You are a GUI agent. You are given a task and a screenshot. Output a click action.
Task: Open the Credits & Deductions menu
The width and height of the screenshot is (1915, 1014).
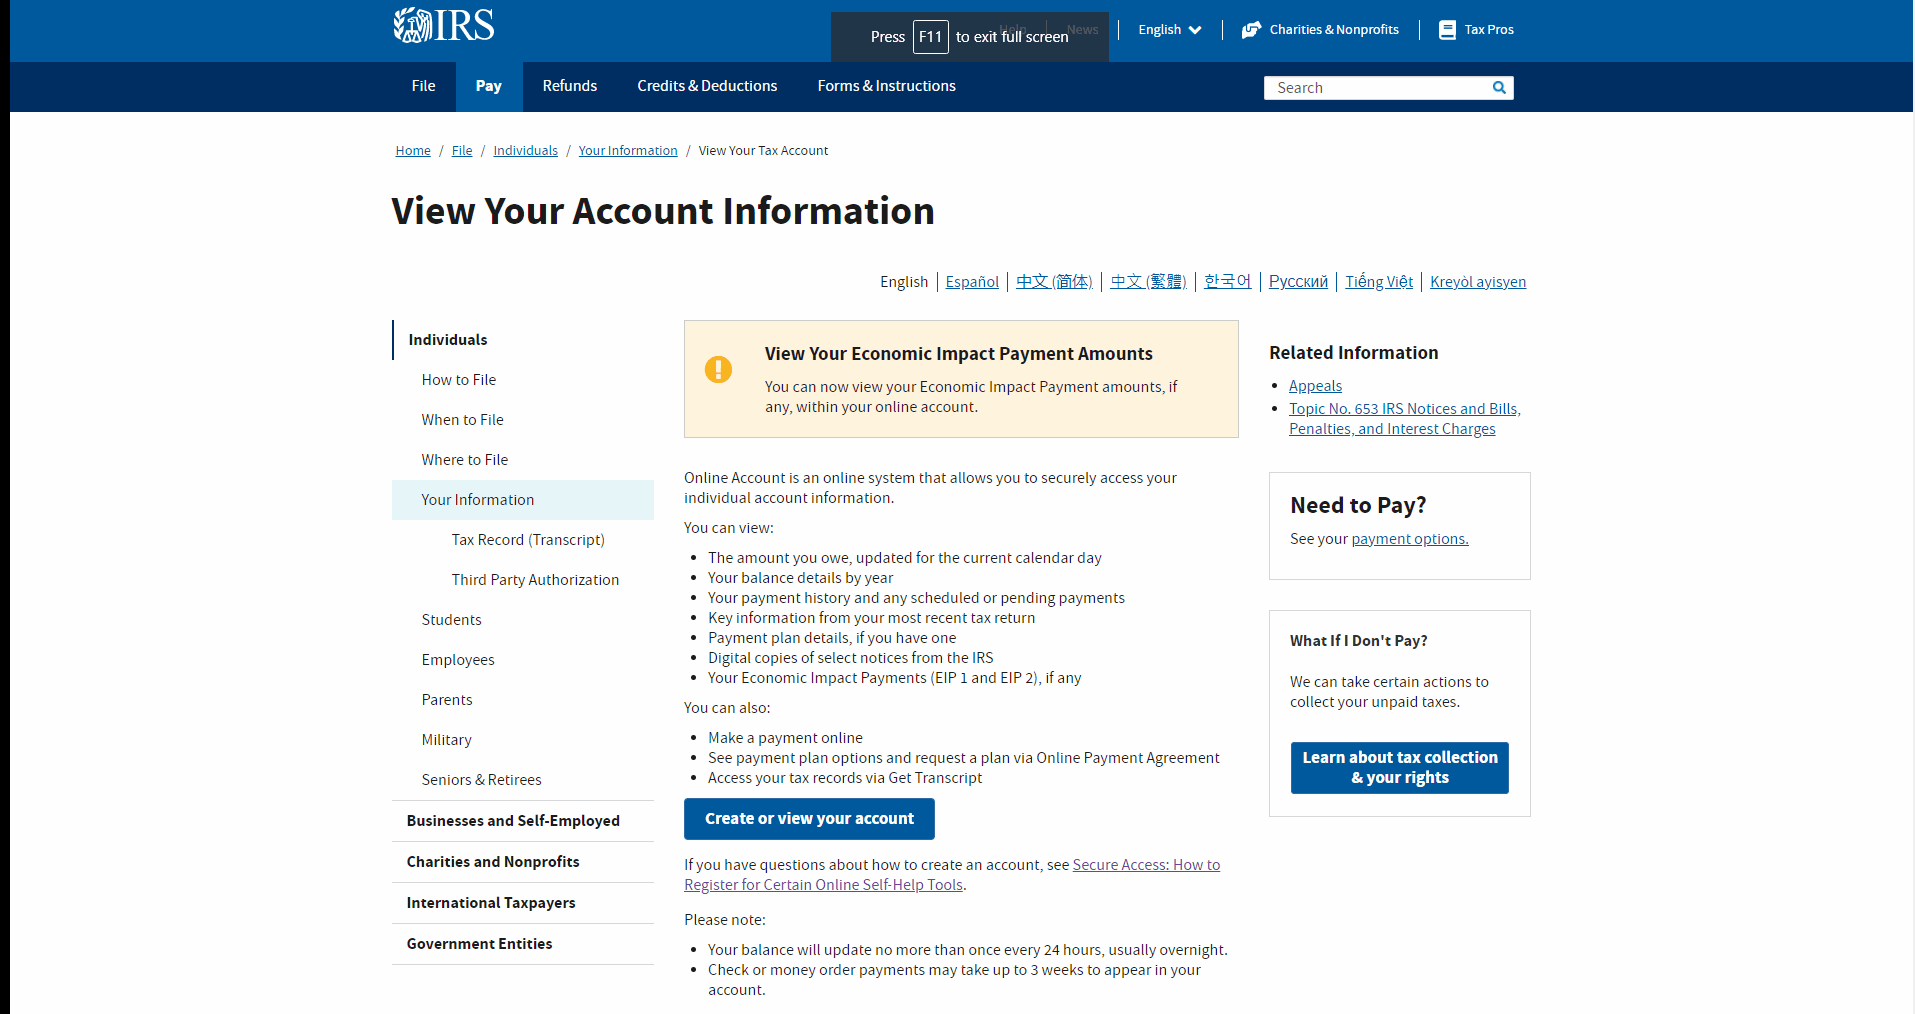[706, 86]
